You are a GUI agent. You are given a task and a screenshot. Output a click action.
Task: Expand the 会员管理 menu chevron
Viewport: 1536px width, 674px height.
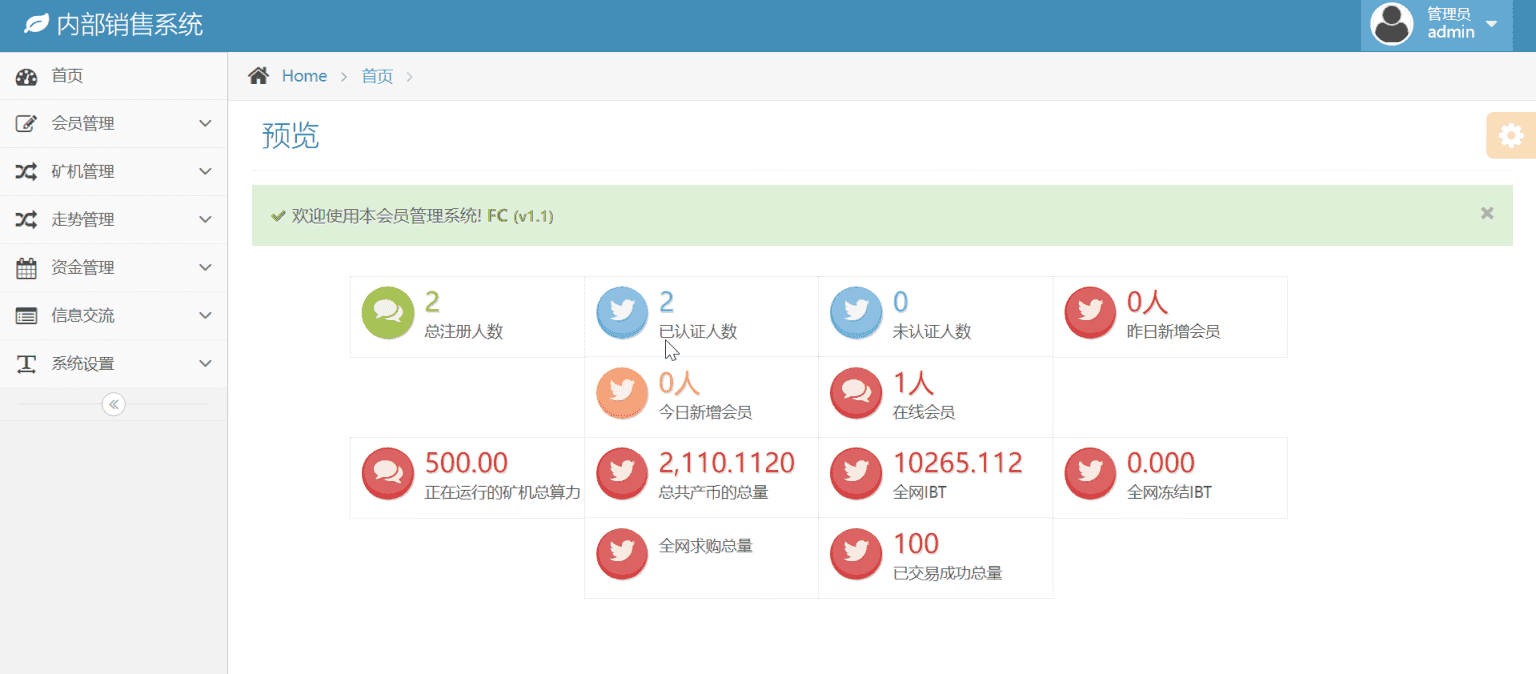[205, 123]
